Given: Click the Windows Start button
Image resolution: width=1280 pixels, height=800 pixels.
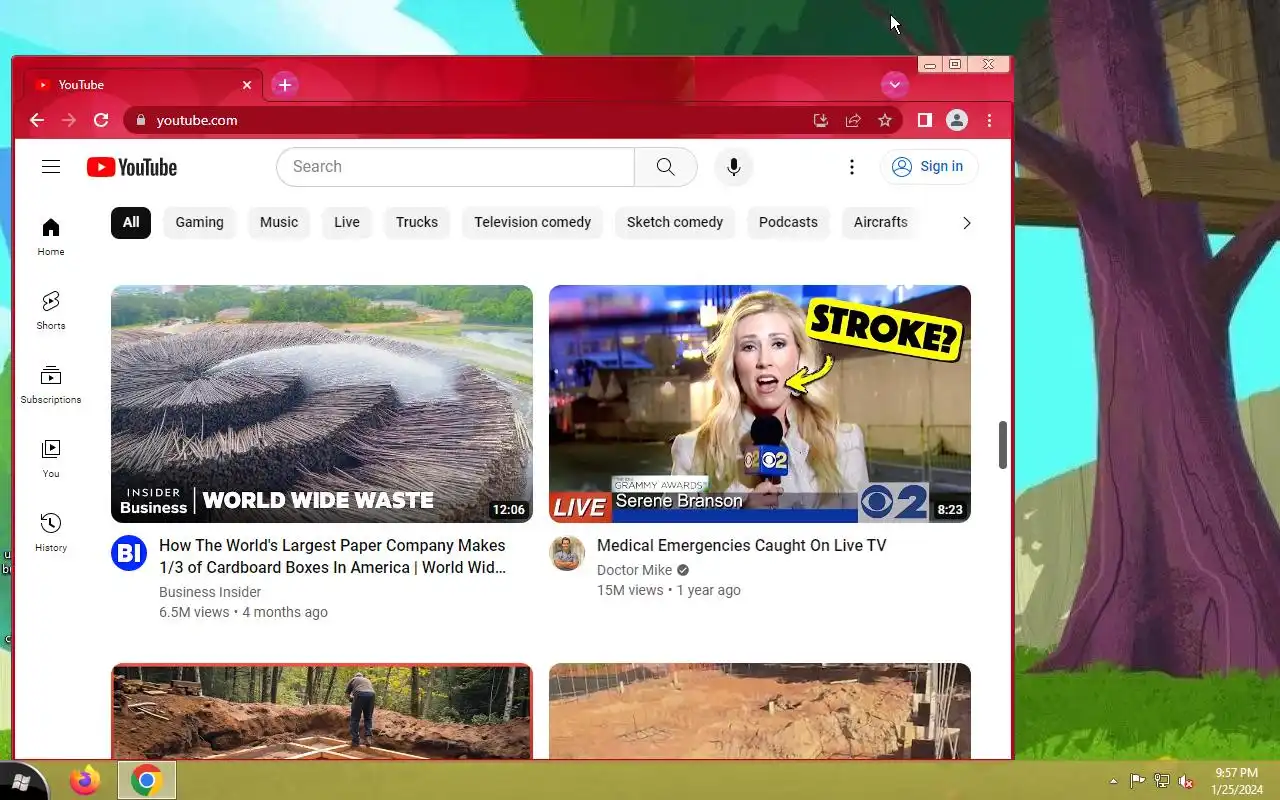Looking at the screenshot, I should [x=21, y=781].
